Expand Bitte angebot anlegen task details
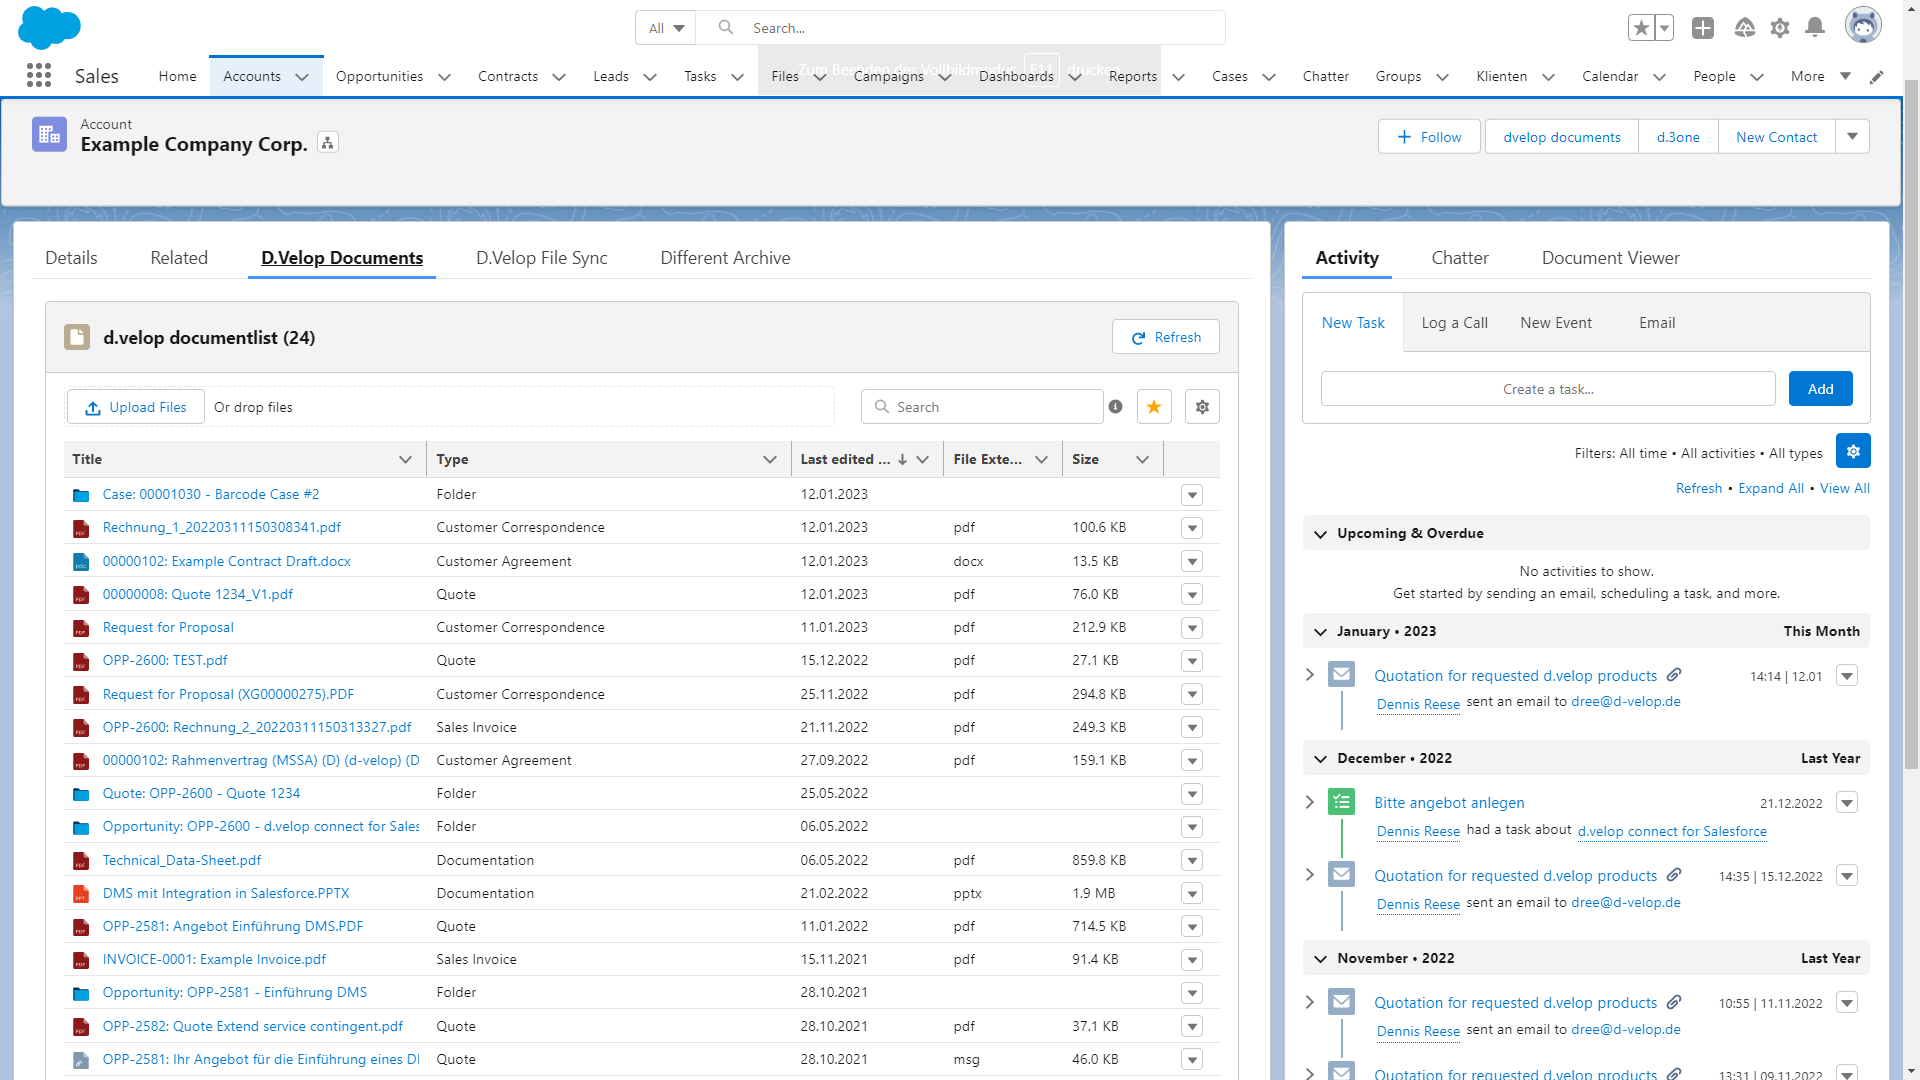Image resolution: width=1920 pixels, height=1080 pixels. 1310,801
